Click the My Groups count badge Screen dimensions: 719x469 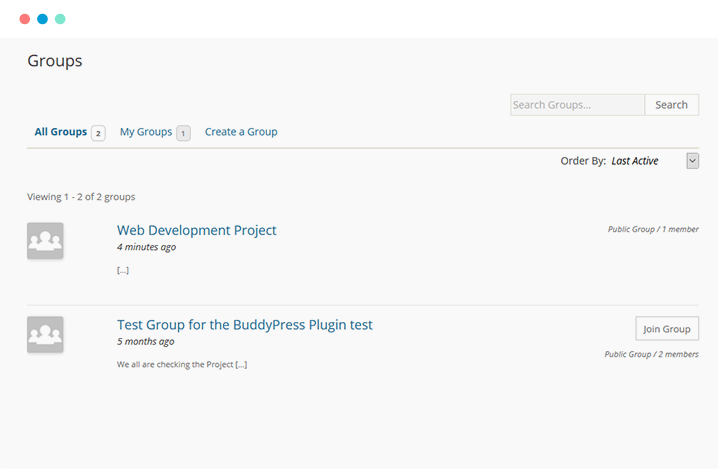click(x=183, y=133)
